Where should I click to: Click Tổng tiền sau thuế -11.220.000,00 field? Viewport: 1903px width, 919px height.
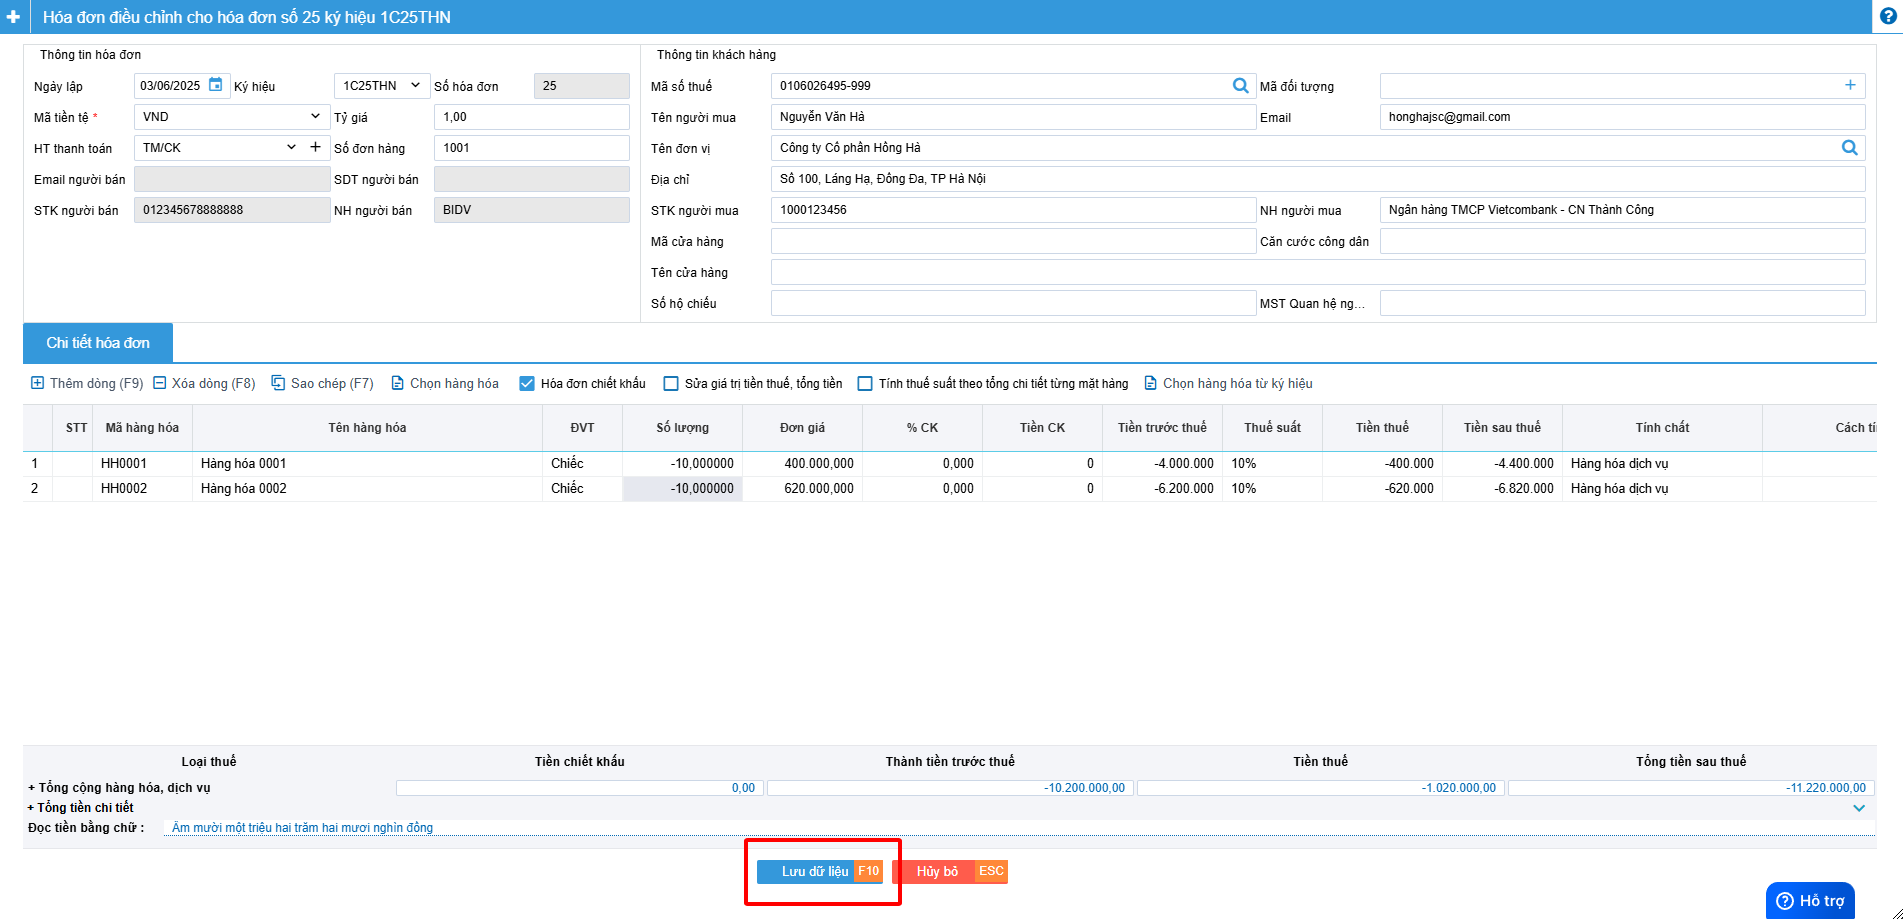point(1691,788)
